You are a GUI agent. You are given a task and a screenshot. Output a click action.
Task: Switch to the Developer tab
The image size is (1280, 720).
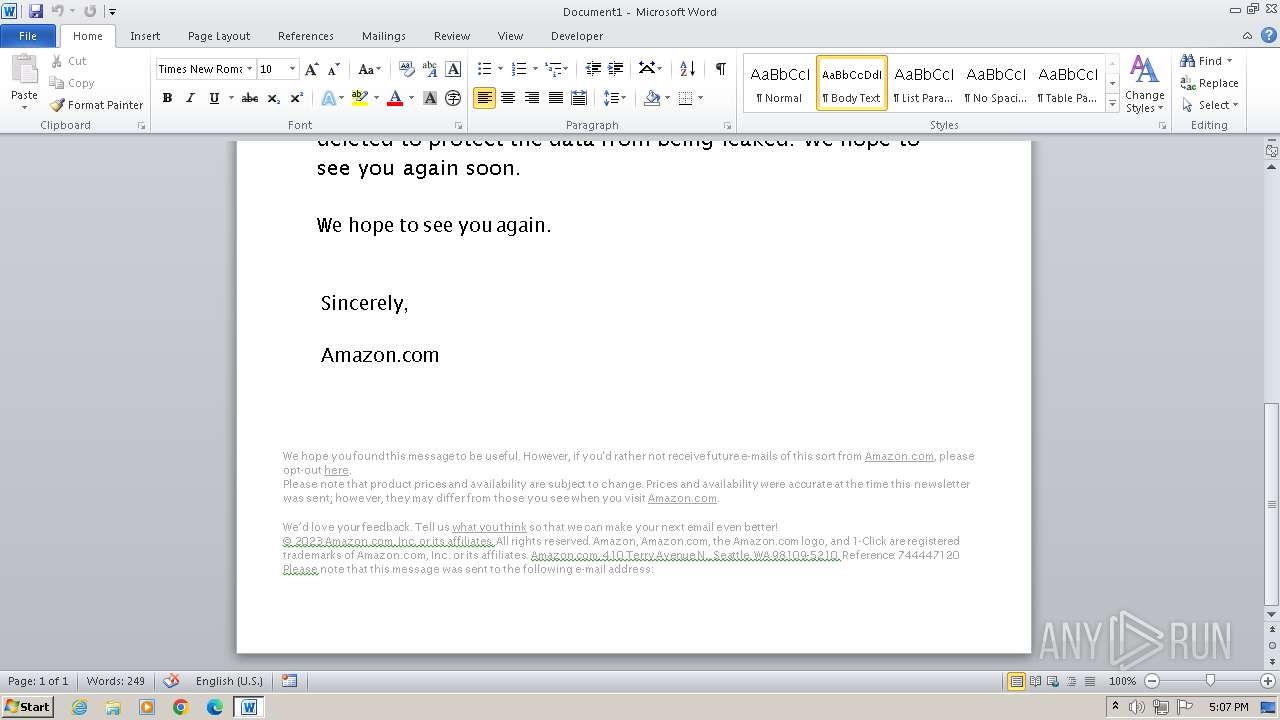tap(577, 36)
